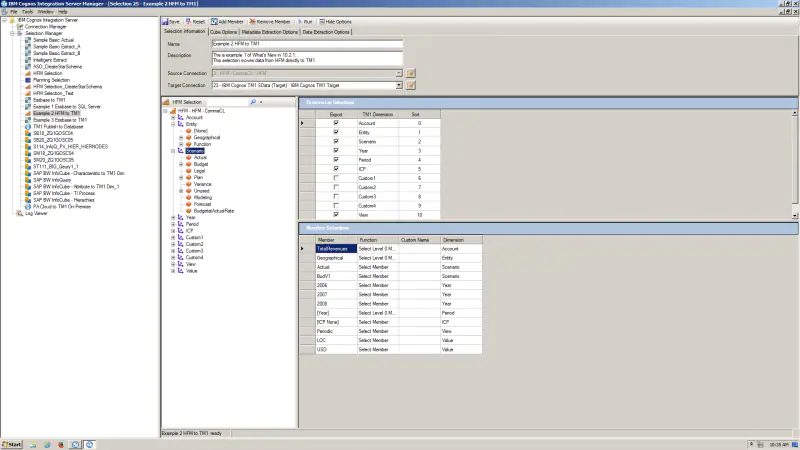Viewport: 800px width, 450px height.
Task: Click the search magnifier in HFM Selection
Action: 253,102
